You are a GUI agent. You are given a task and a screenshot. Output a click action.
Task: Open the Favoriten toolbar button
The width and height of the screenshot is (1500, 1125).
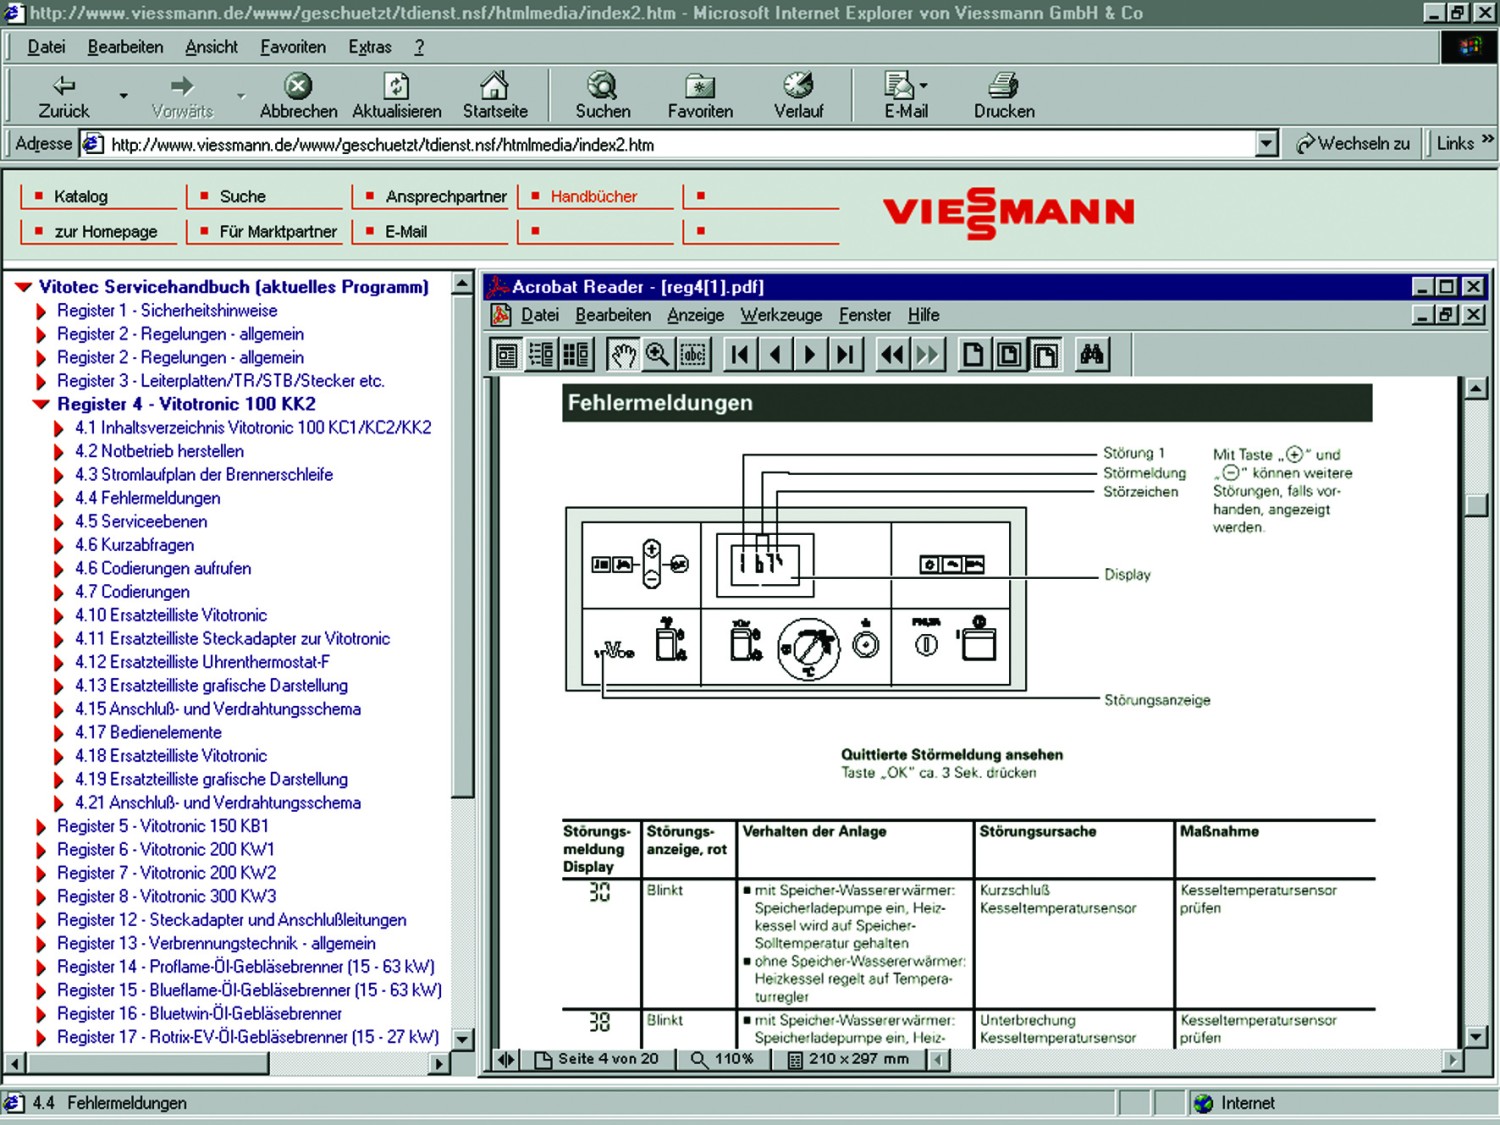coord(700,97)
